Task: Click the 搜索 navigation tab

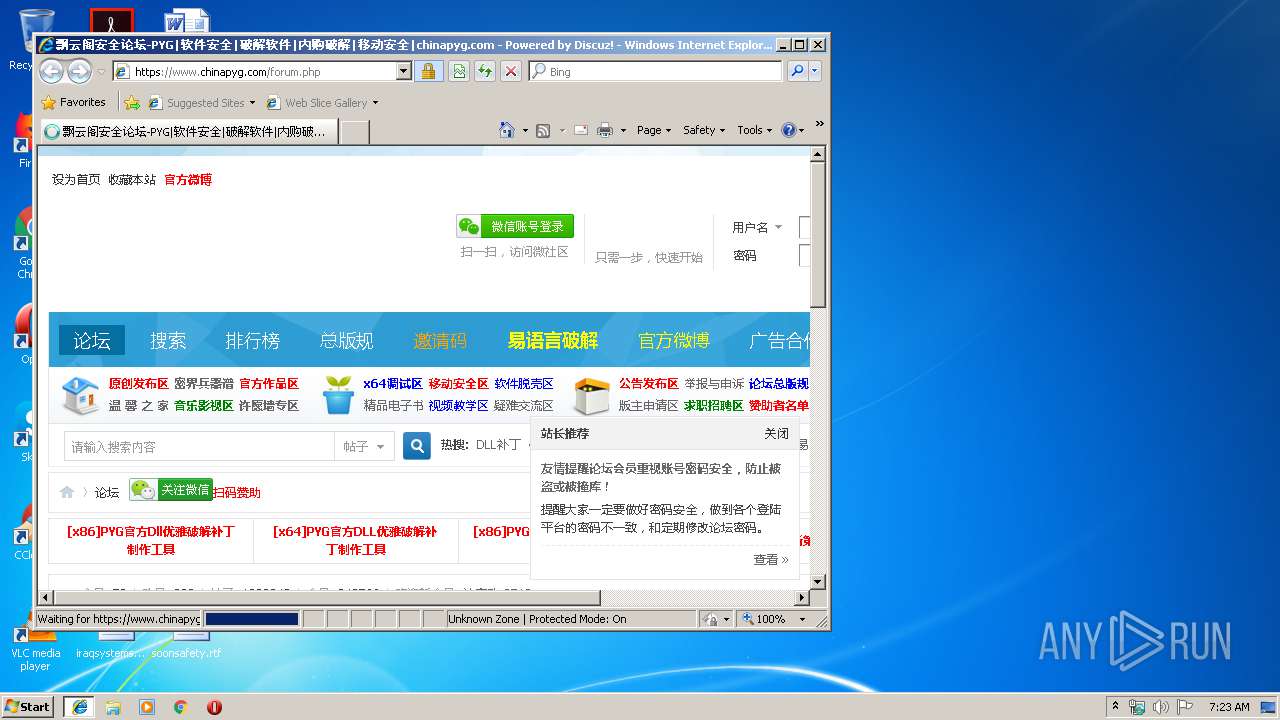Action: (168, 340)
